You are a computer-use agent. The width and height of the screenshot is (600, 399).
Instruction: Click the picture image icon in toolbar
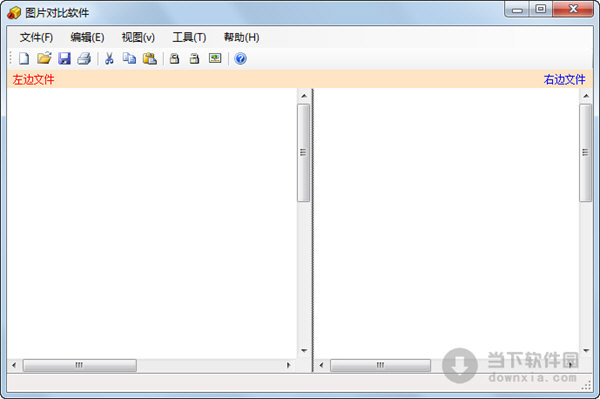coord(215,58)
